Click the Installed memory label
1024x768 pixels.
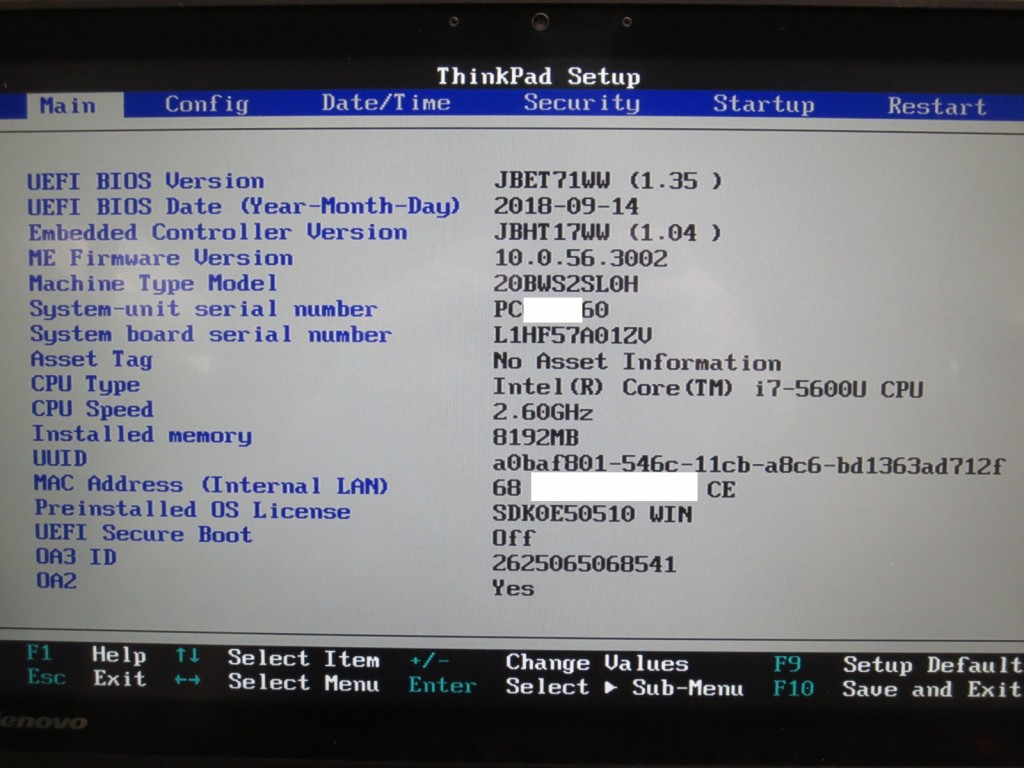(x=142, y=435)
